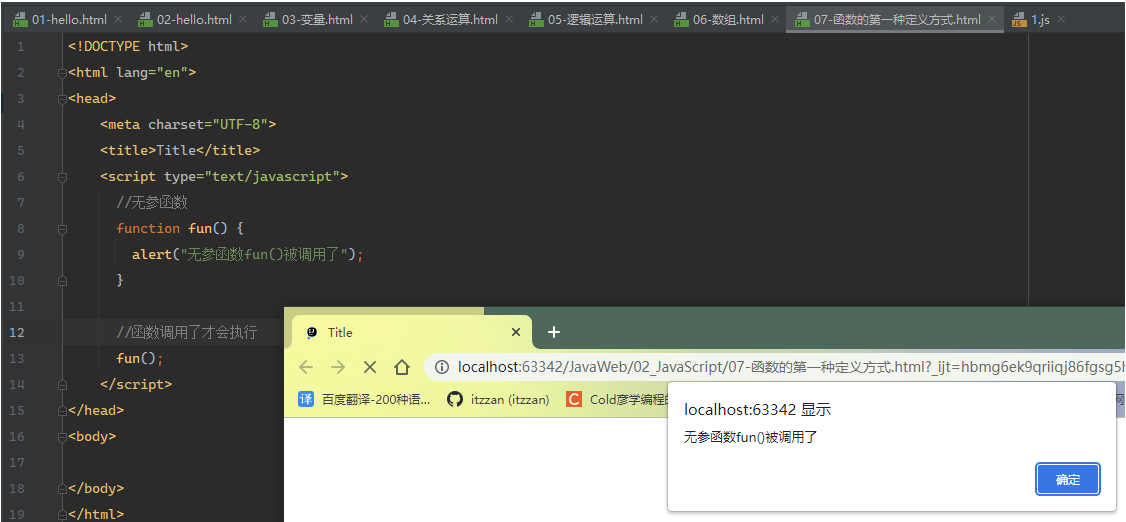Close the 1.js tab
Screen dimensions: 1126x522
tap(1061, 19)
